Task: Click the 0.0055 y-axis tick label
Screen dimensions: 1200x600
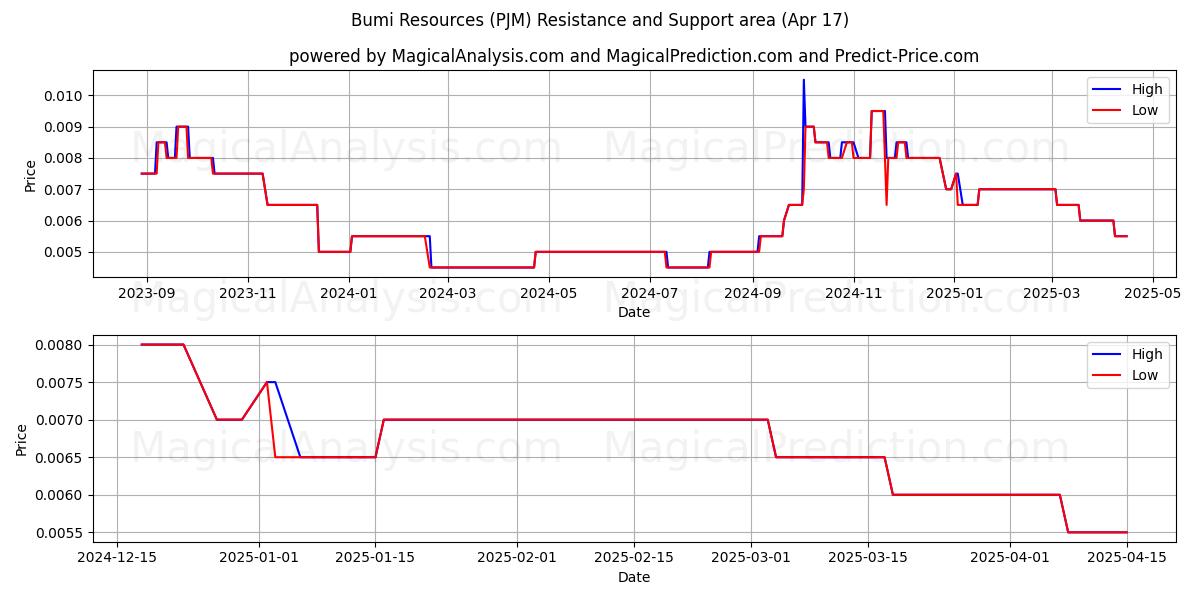Action: [61, 533]
